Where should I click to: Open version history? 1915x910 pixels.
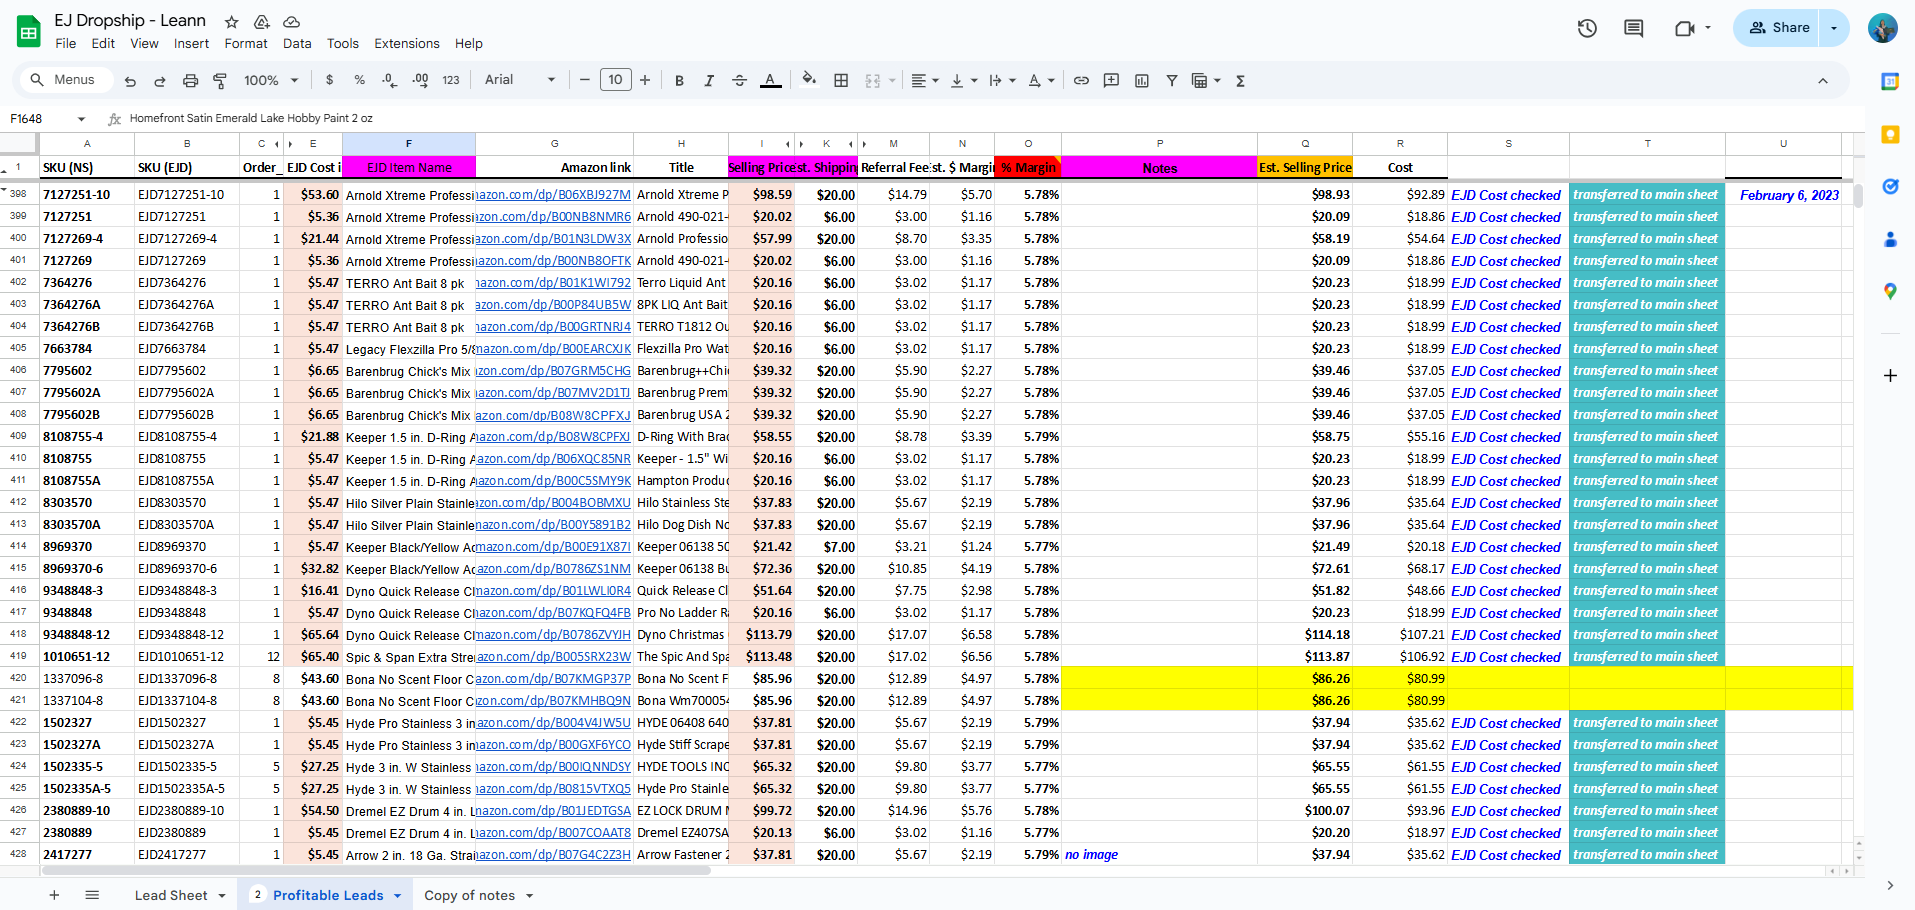click(1587, 28)
